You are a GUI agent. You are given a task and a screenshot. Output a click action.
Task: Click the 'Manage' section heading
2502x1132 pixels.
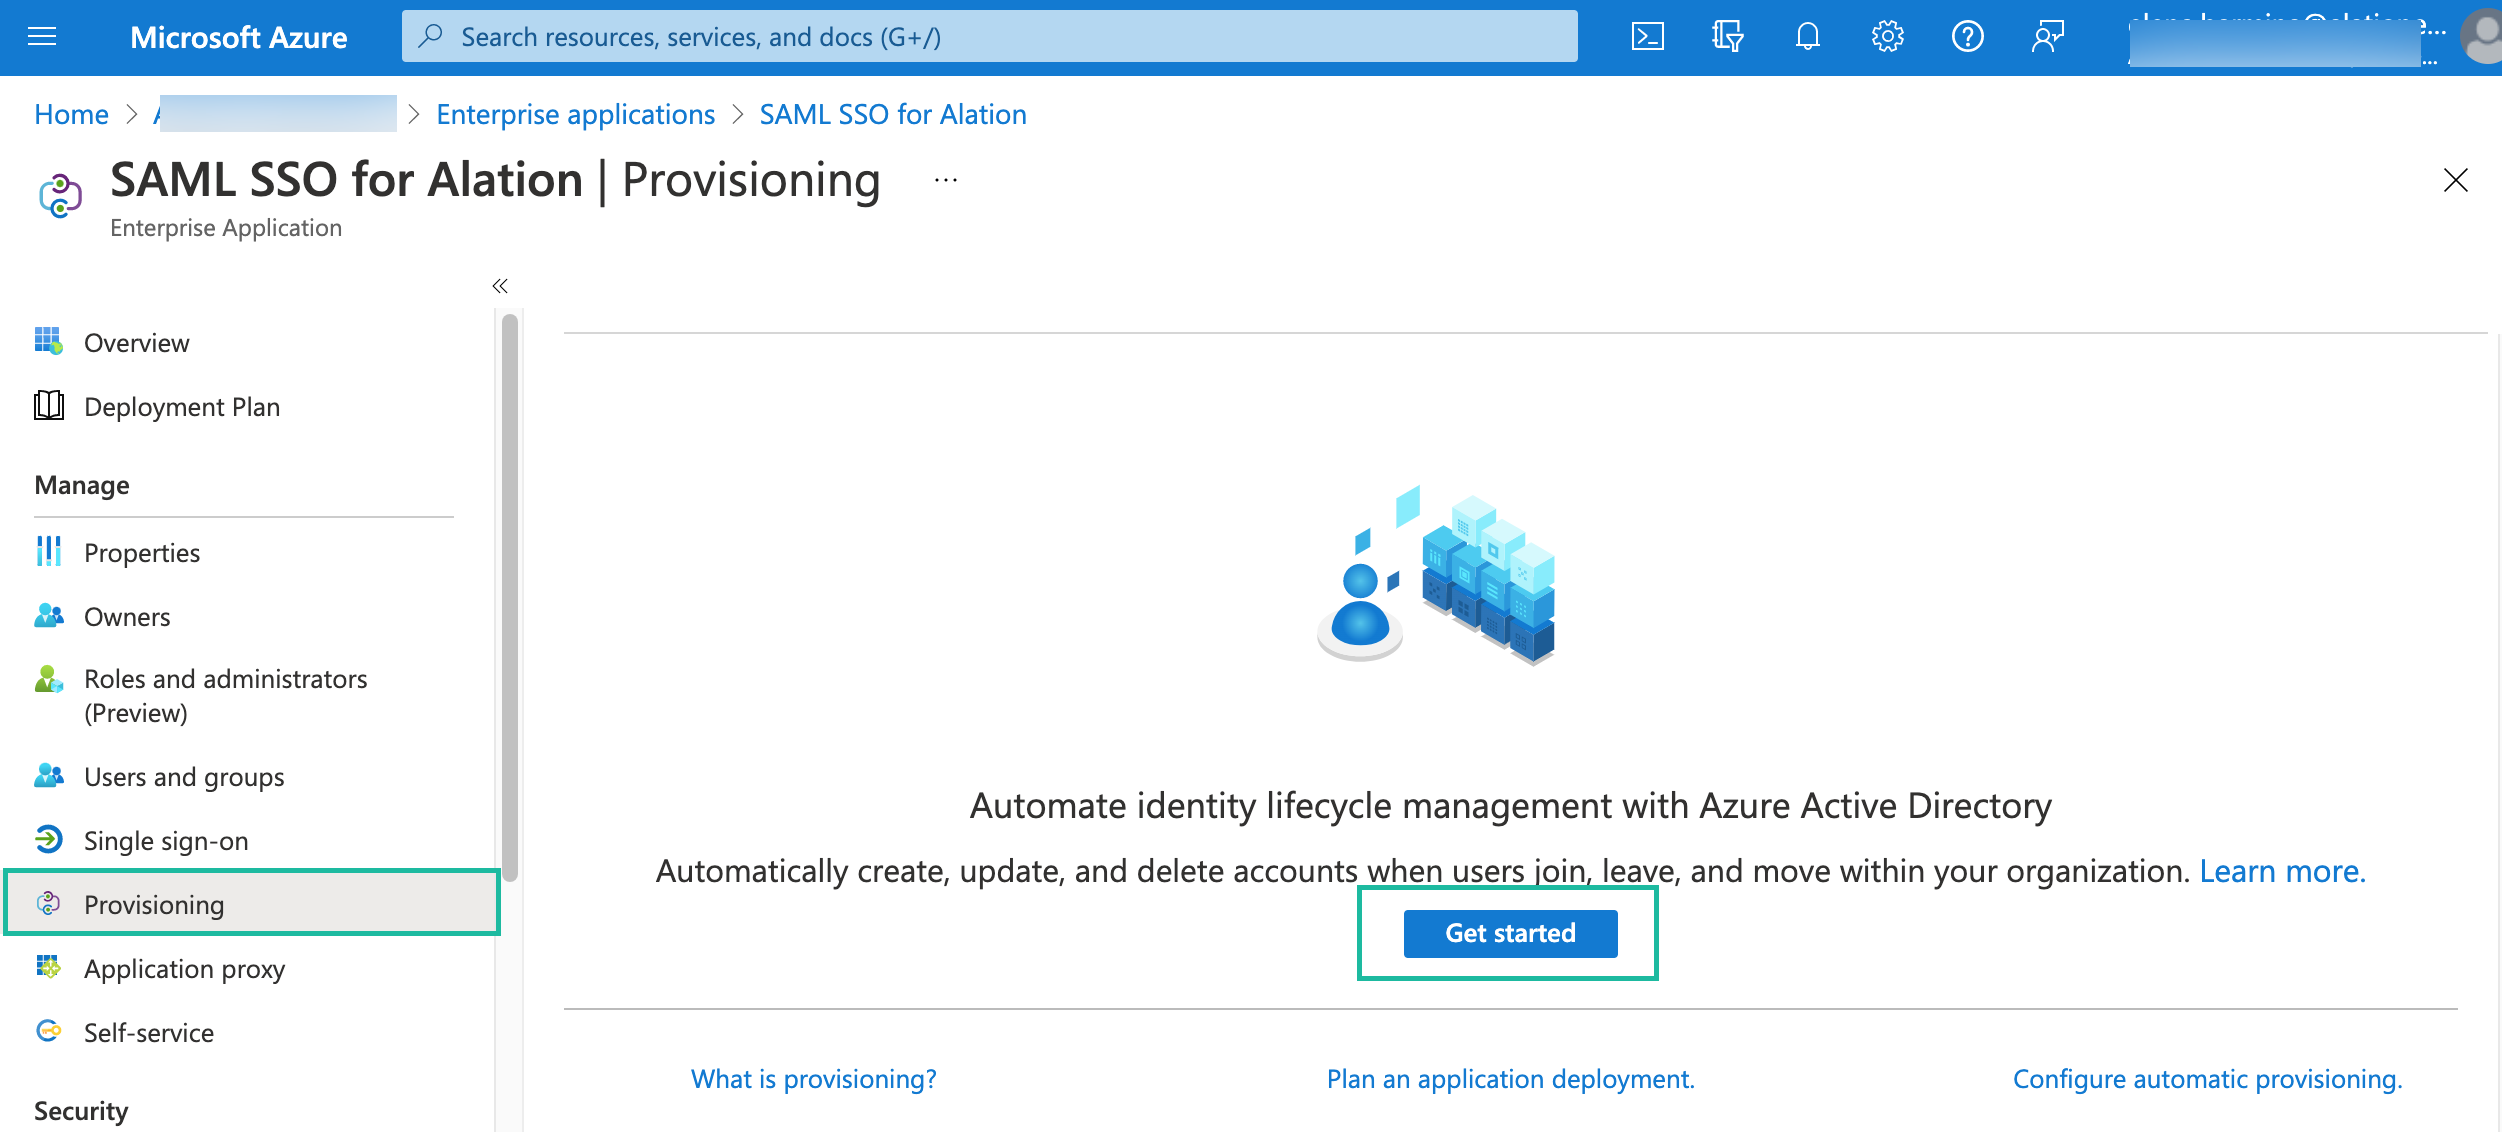82,485
